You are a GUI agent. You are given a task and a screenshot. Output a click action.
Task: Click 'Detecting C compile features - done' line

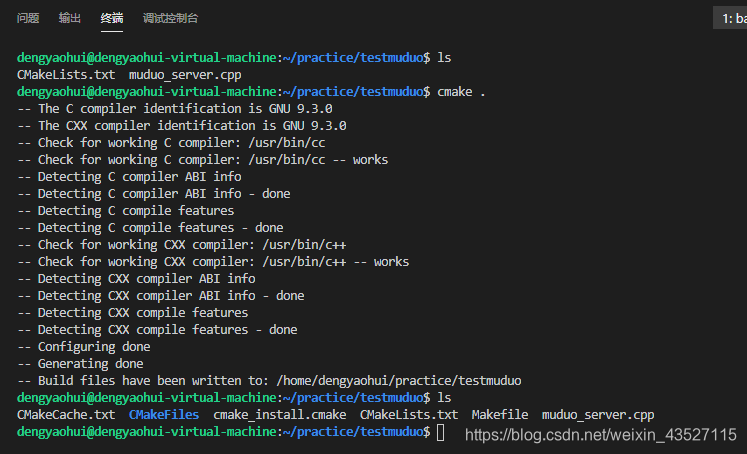point(151,228)
